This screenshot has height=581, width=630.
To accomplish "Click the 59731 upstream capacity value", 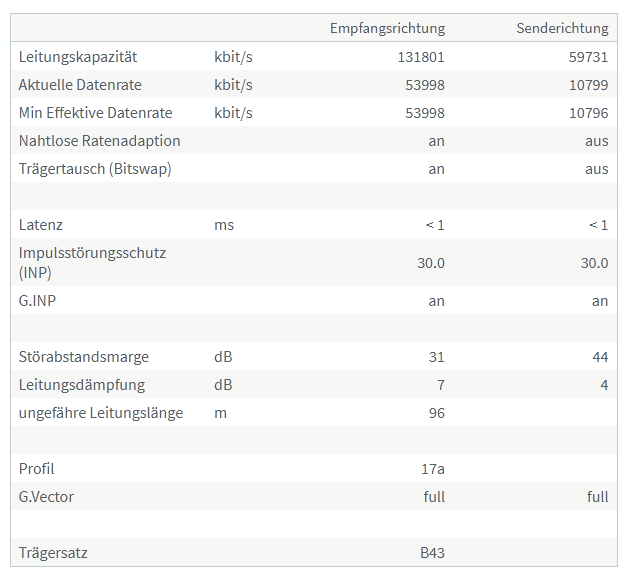I will (x=589, y=57).
